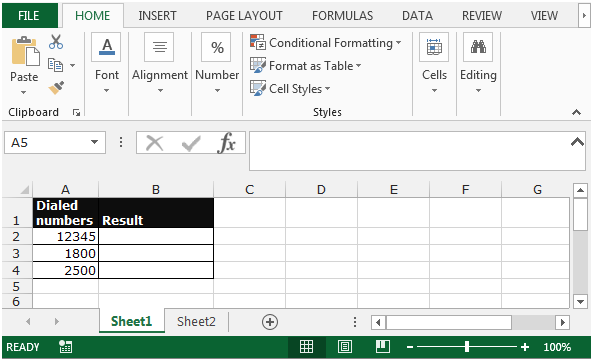Click the zoom slider handle
The image size is (593, 361).
click(467, 347)
